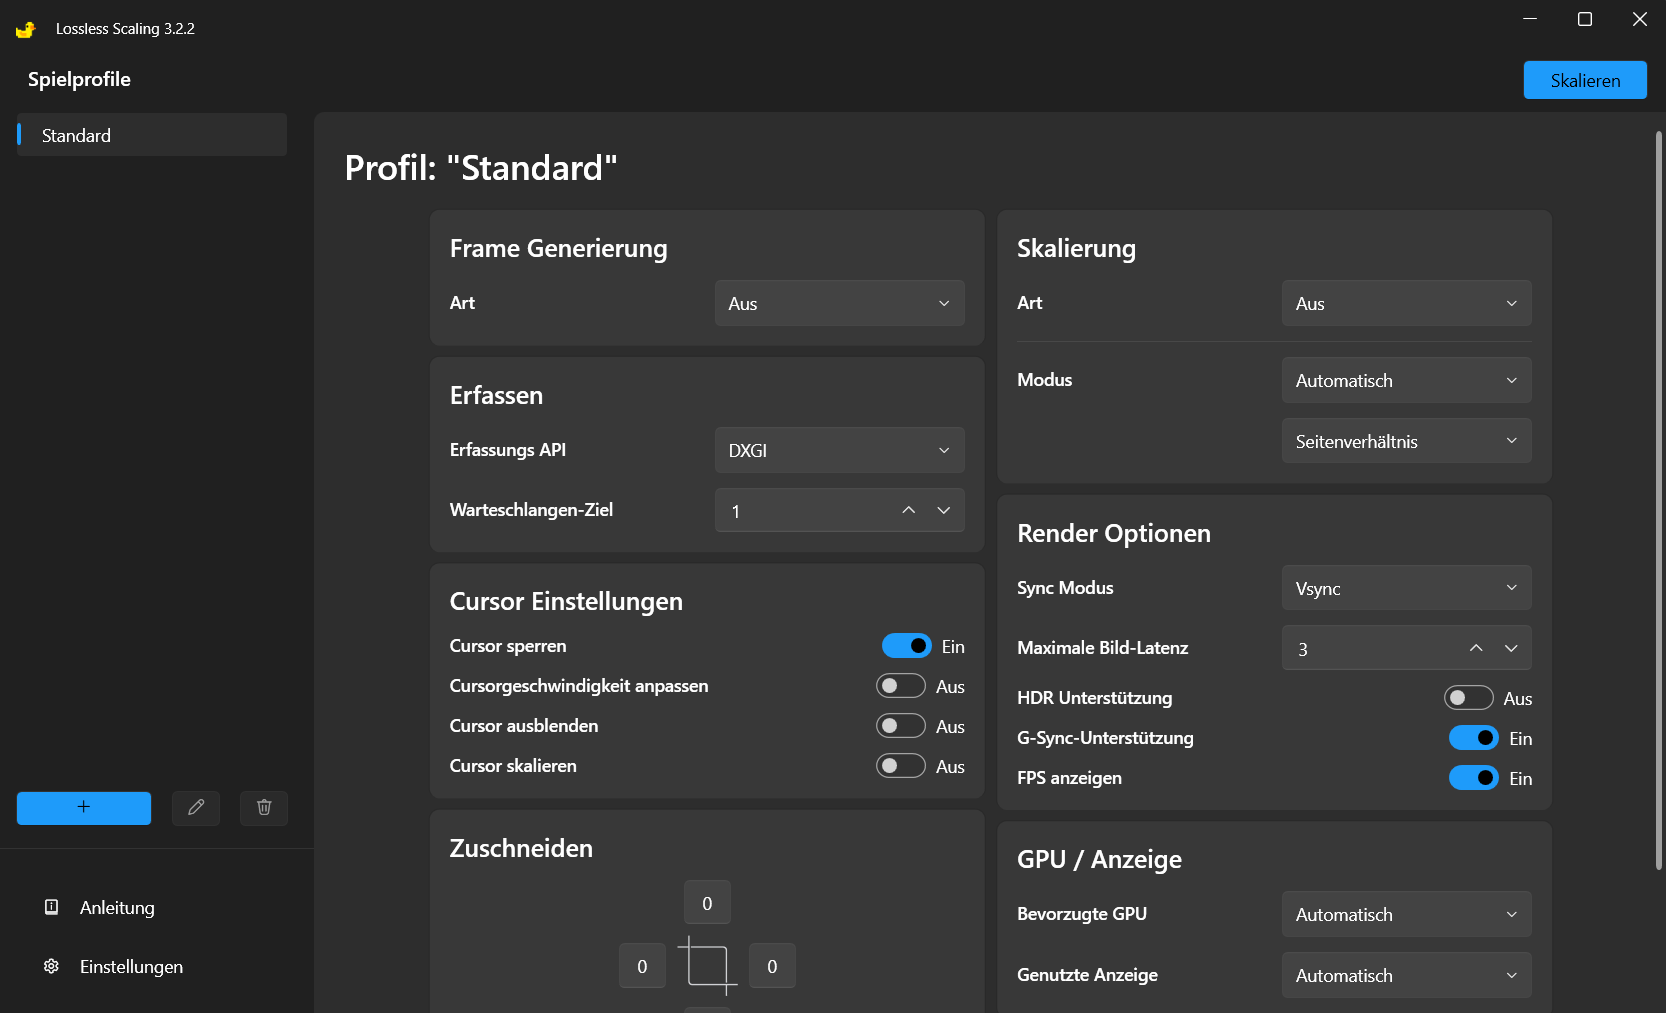This screenshot has width=1666, height=1013.
Task: Expand the Seitenverhältnis dropdown
Action: (x=1406, y=441)
